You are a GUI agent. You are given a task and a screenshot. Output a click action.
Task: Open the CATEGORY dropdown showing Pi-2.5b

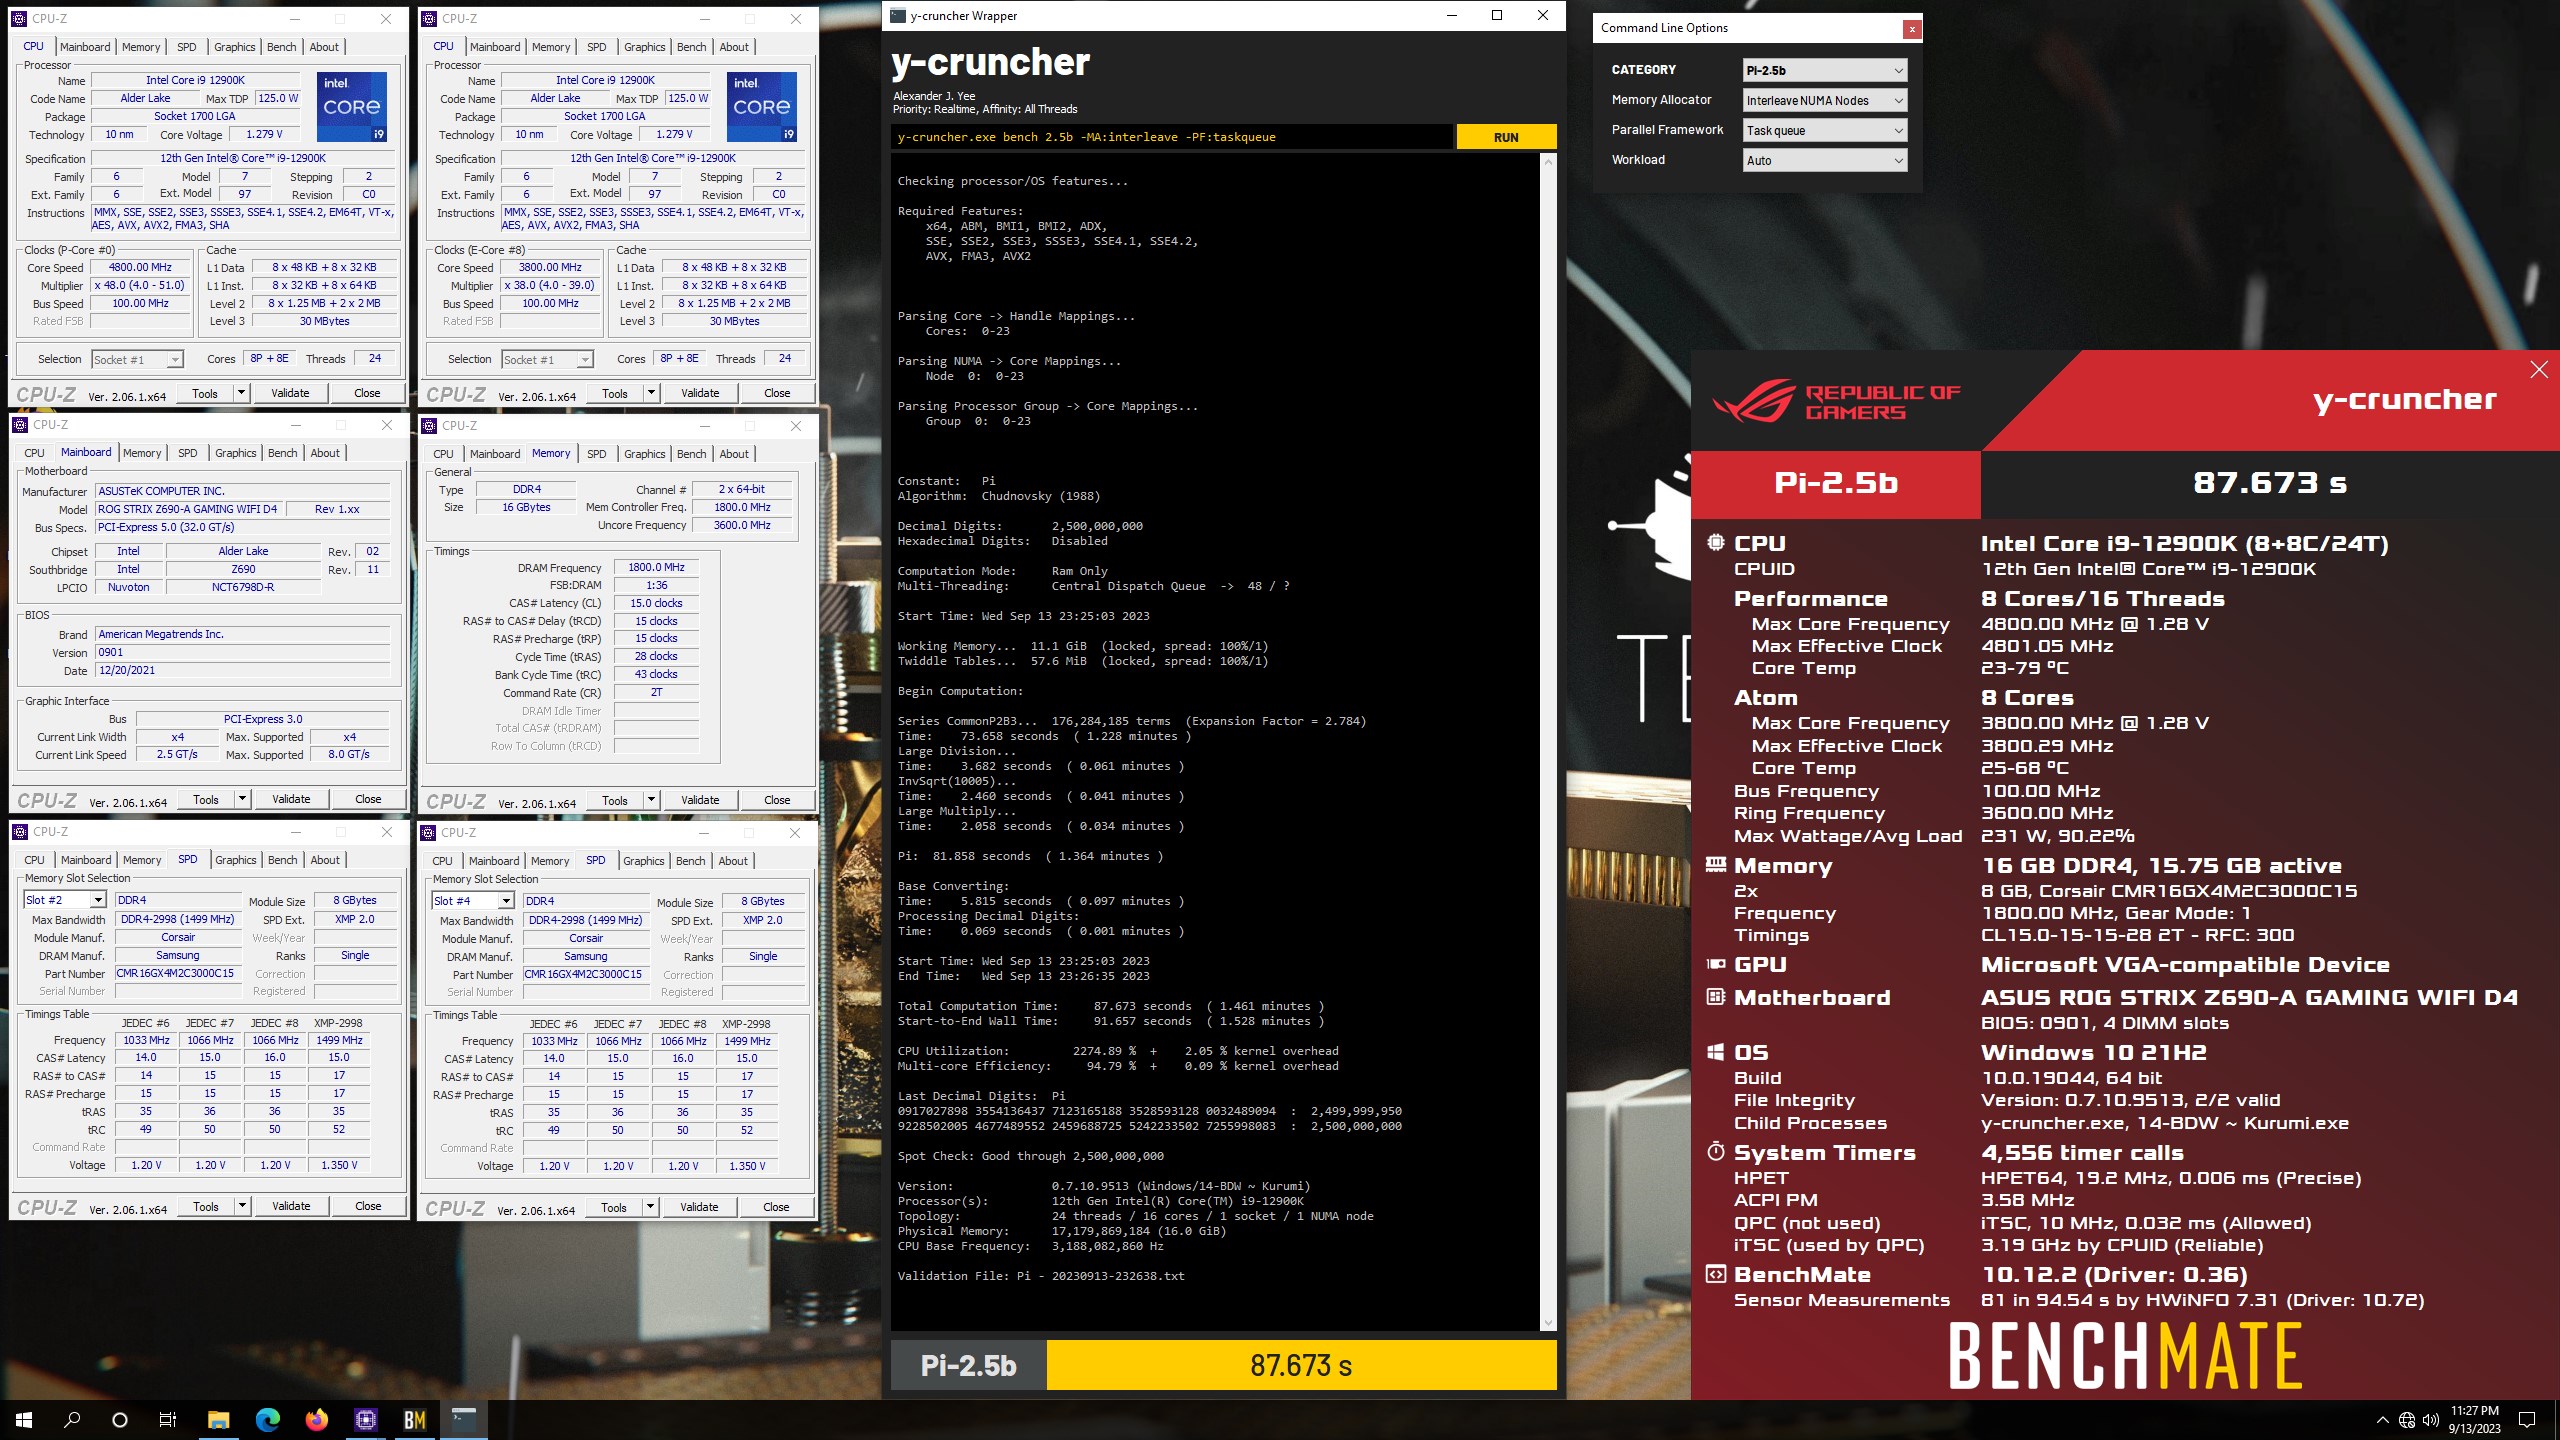click(x=1825, y=70)
